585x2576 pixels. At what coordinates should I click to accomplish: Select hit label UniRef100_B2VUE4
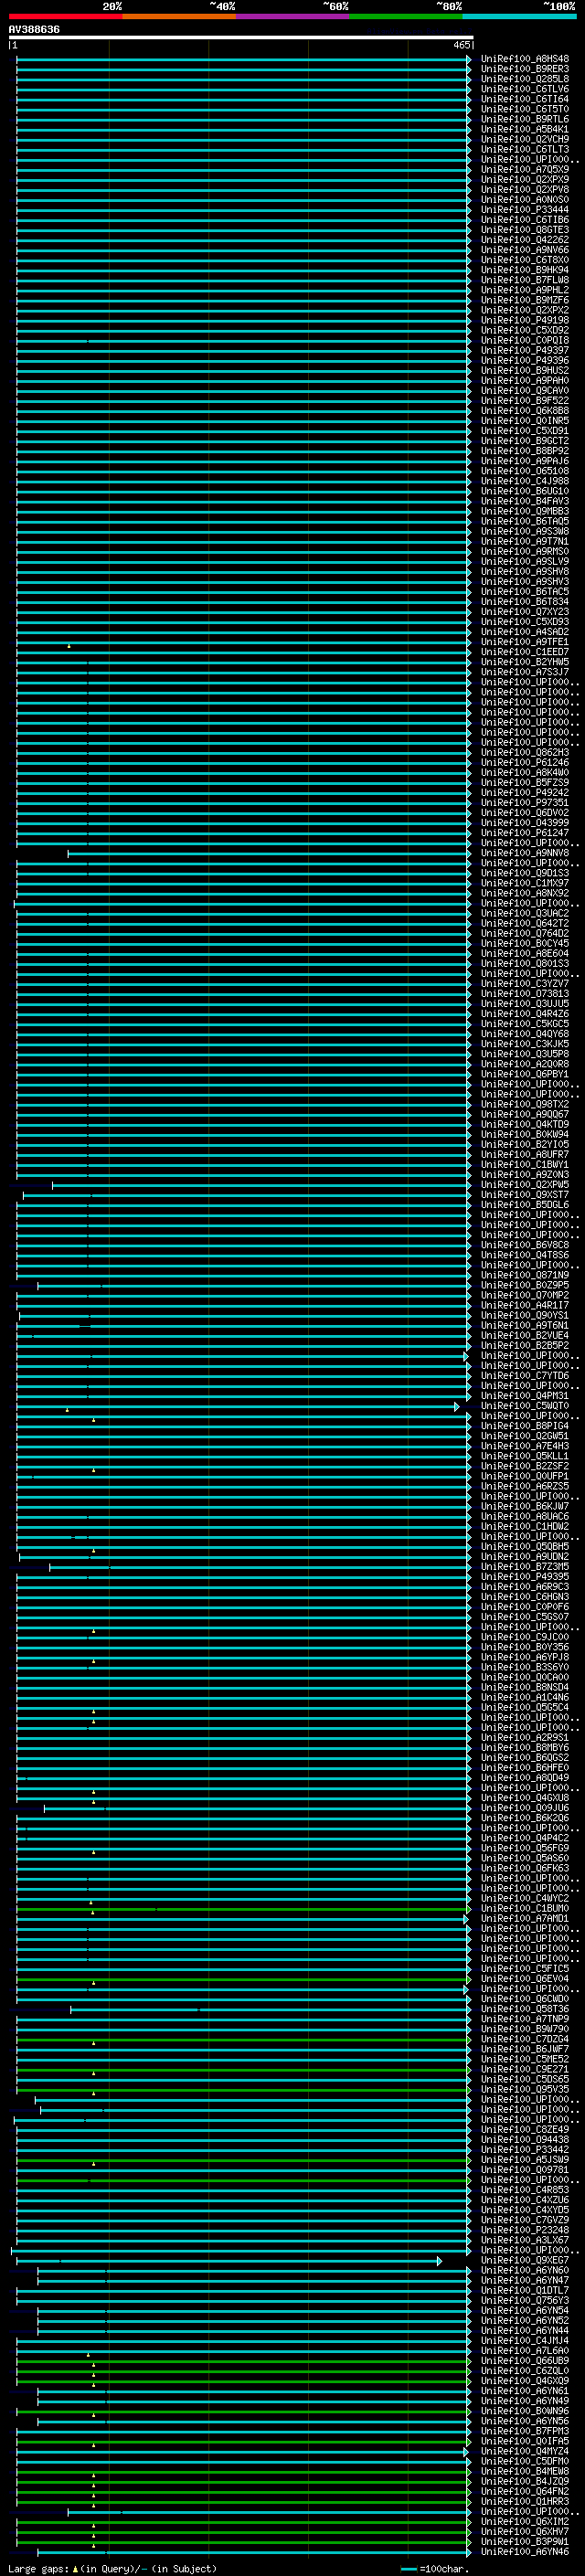(x=525, y=1336)
